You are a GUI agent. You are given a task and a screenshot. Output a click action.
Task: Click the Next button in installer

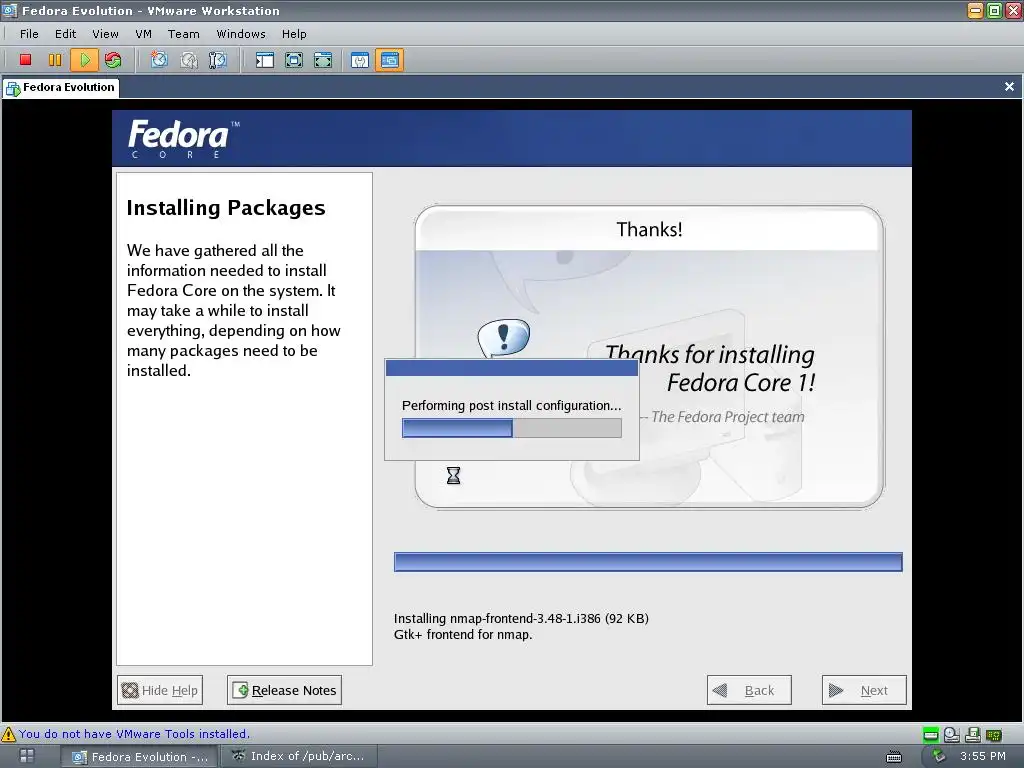click(x=864, y=690)
